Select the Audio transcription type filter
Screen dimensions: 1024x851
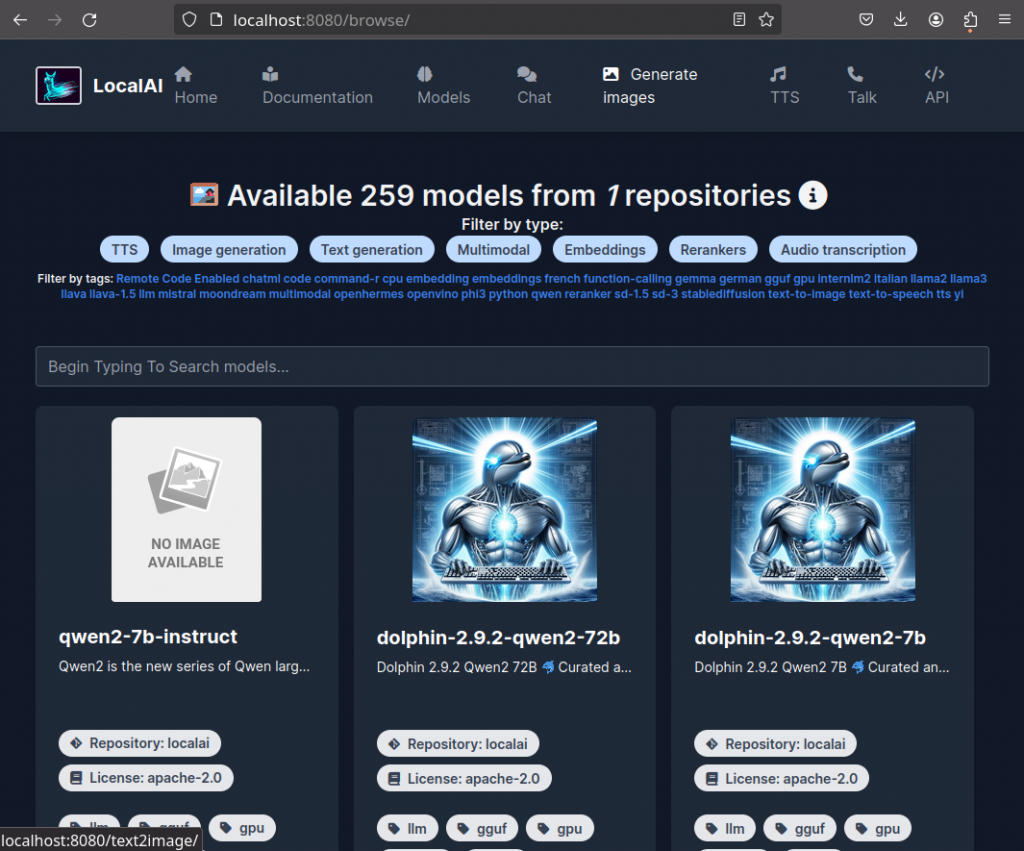point(842,250)
